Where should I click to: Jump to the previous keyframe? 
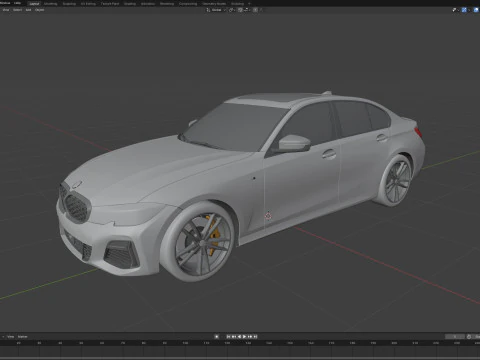click(234, 337)
